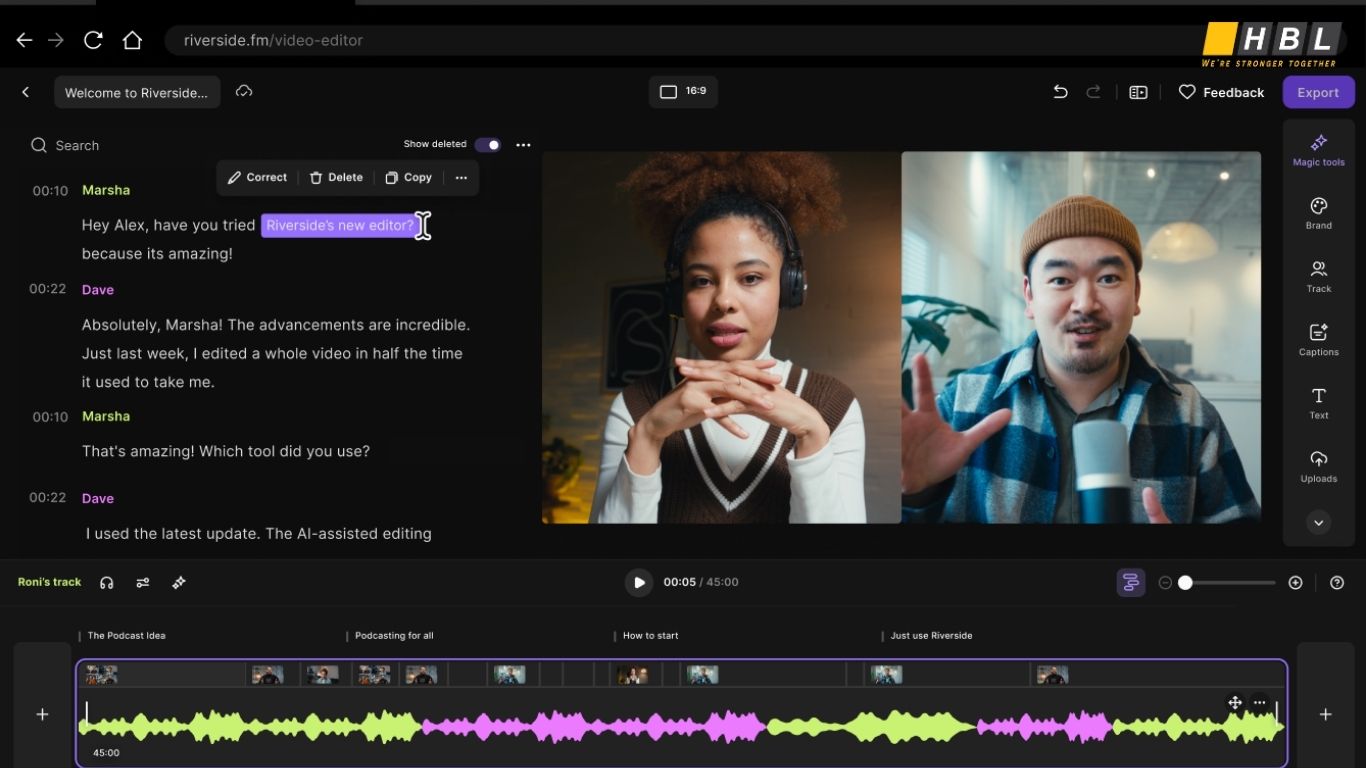Toggle the Show deleted switch
Image resolution: width=1366 pixels, height=768 pixels.
(x=487, y=144)
